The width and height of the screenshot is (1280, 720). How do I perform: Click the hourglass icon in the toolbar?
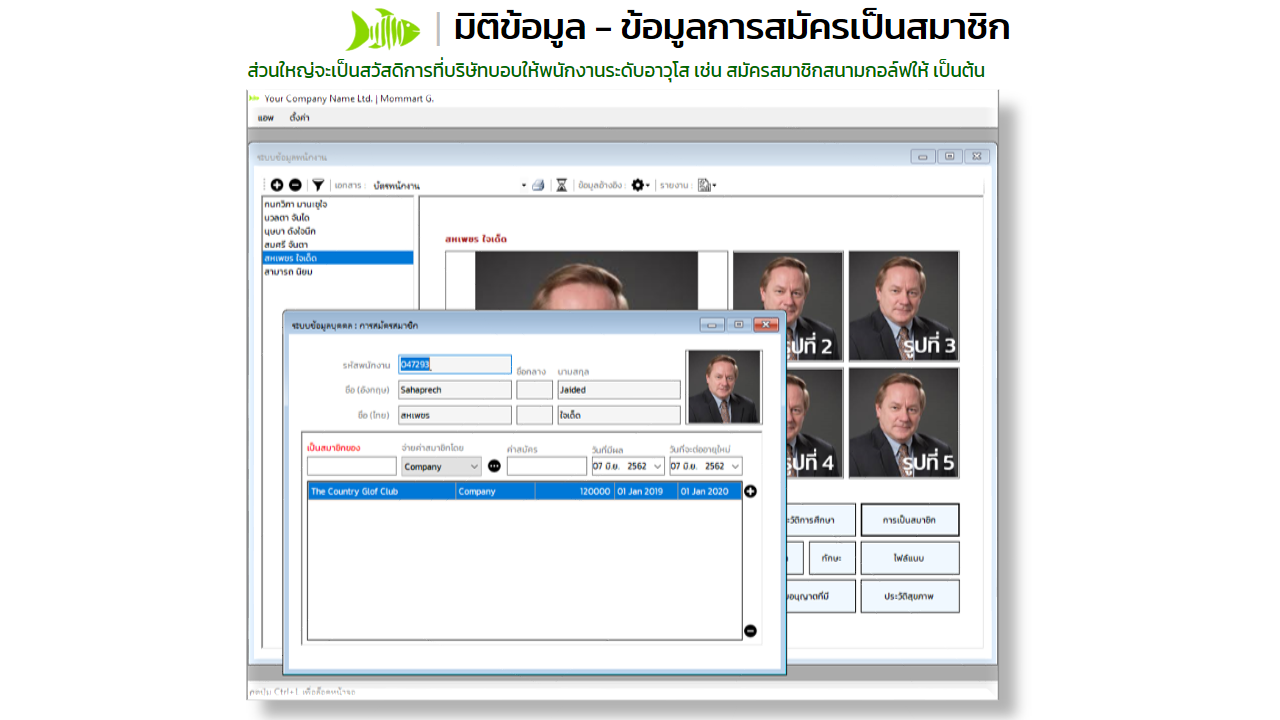(562, 185)
